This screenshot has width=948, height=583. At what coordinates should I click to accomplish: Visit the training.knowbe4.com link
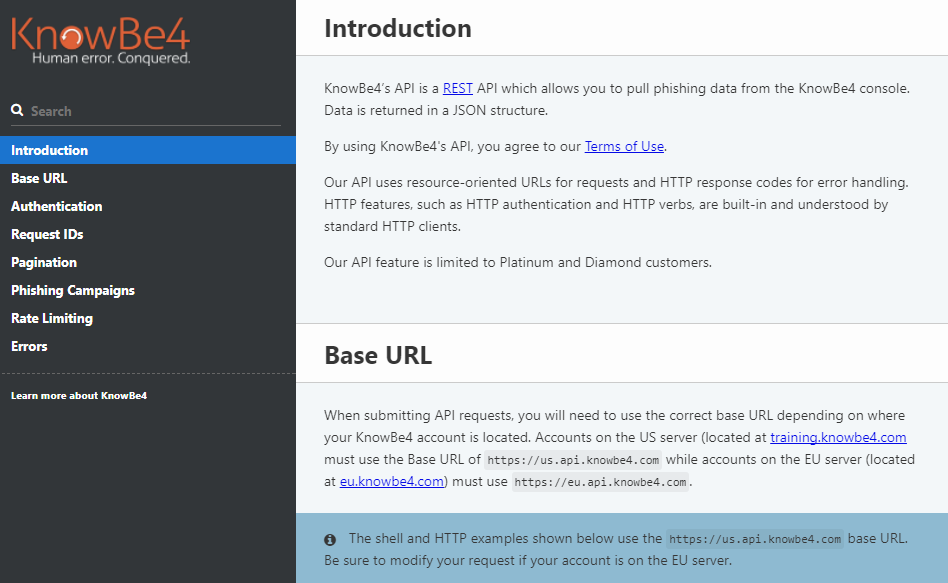click(838, 438)
